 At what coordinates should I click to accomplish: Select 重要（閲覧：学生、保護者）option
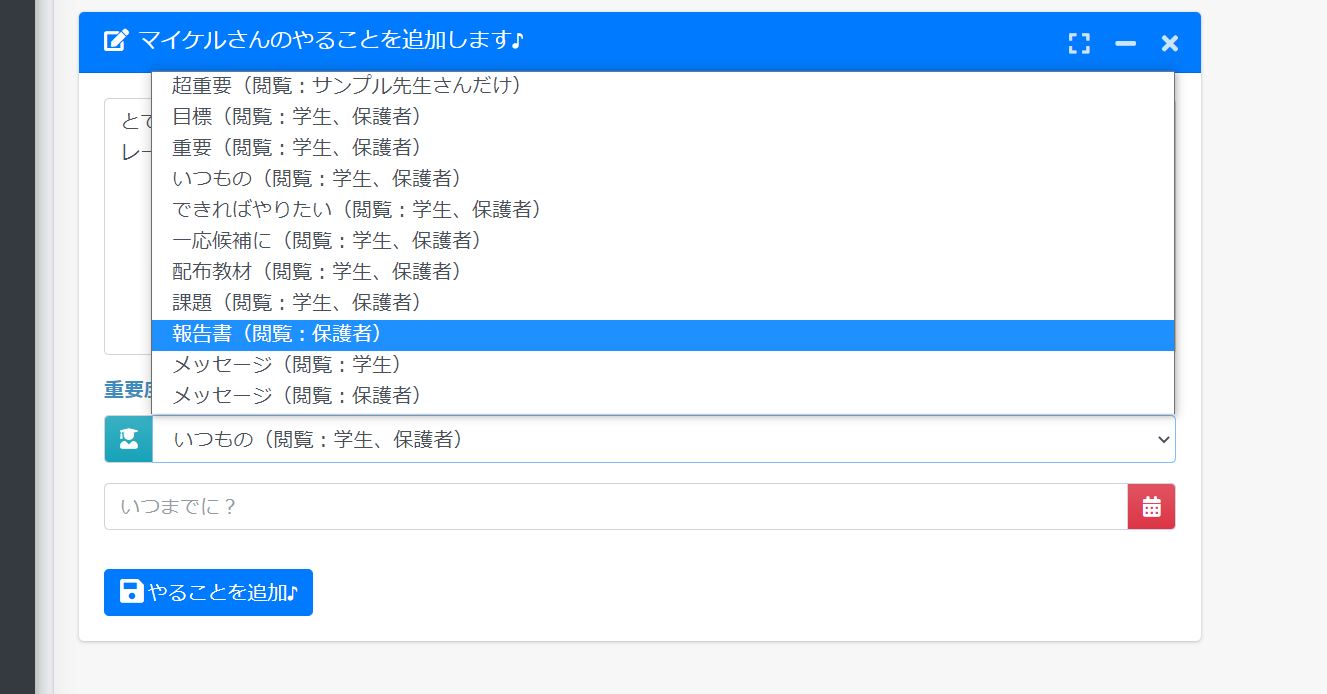pos(295,147)
